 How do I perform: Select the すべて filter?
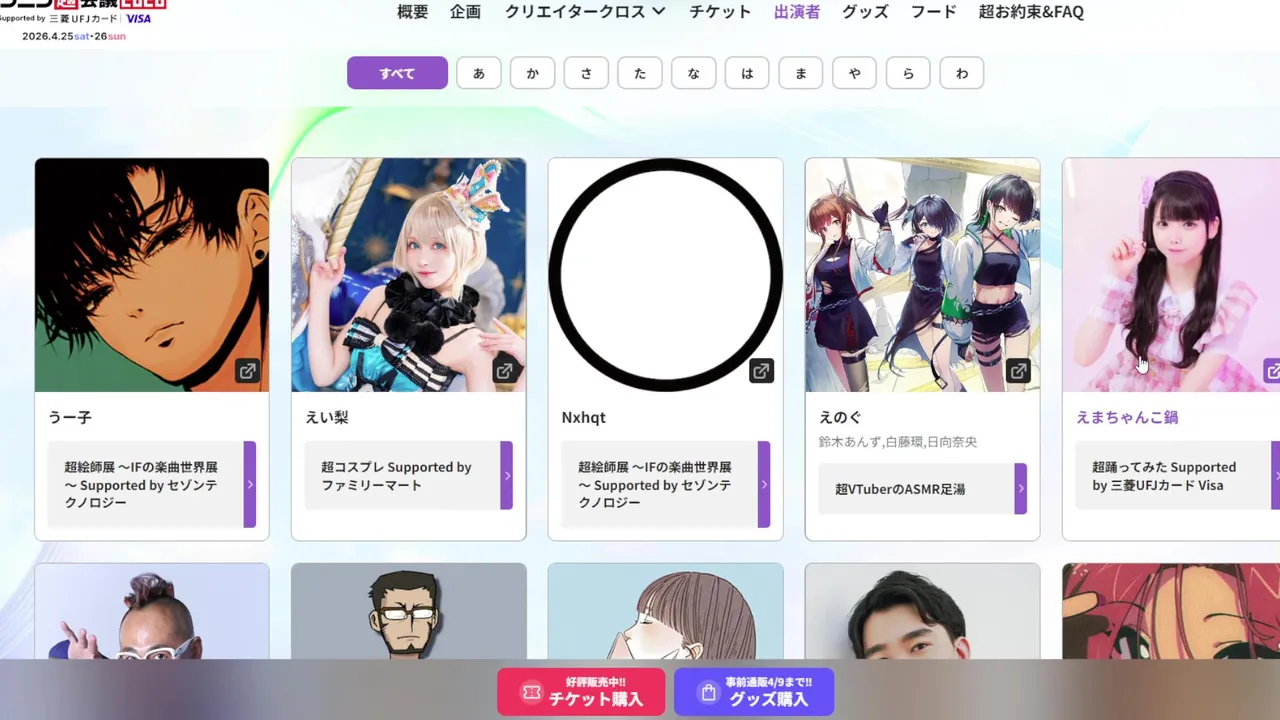click(397, 73)
